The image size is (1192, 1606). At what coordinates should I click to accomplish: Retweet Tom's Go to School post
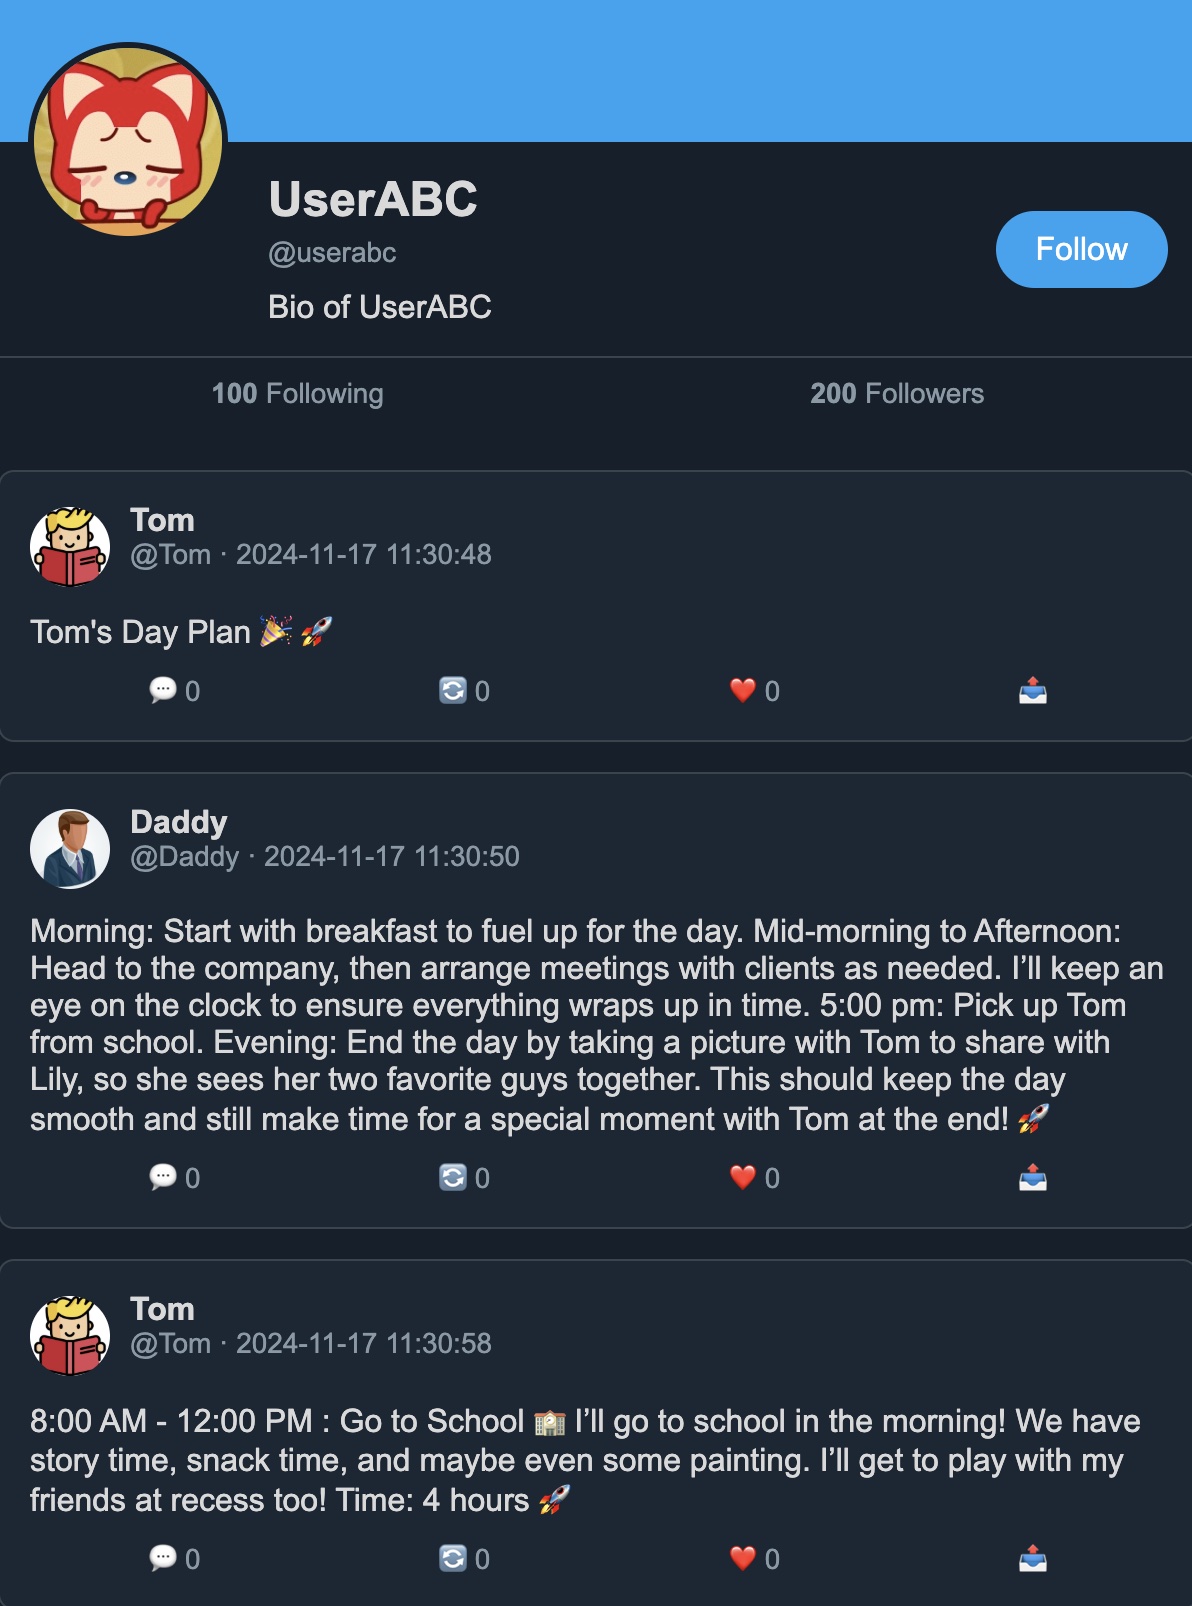coord(453,1558)
